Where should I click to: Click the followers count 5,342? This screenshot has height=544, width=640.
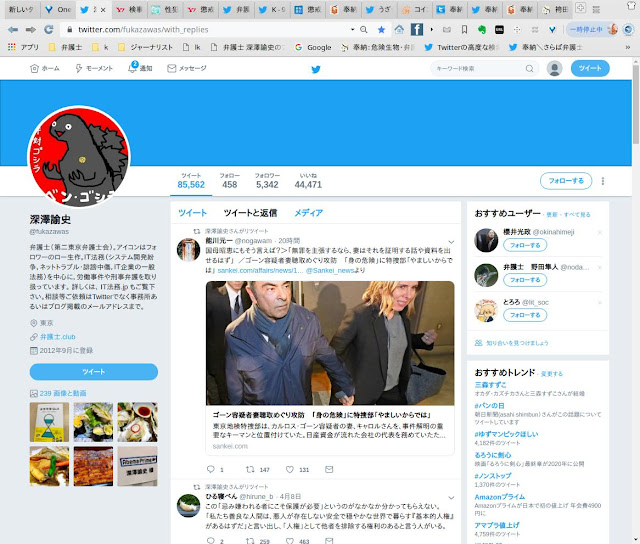(267, 184)
